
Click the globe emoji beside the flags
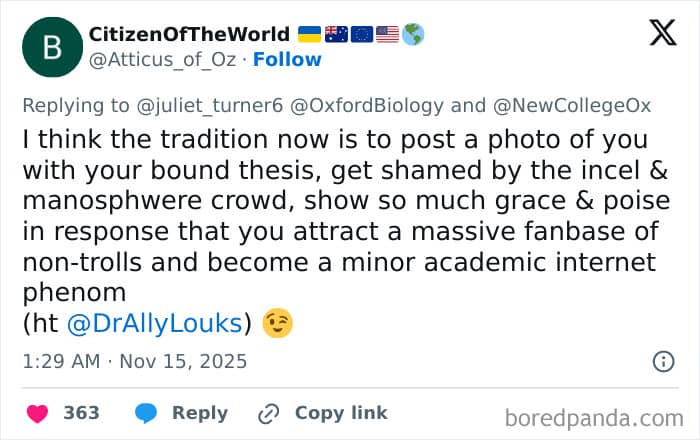[x=413, y=34]
